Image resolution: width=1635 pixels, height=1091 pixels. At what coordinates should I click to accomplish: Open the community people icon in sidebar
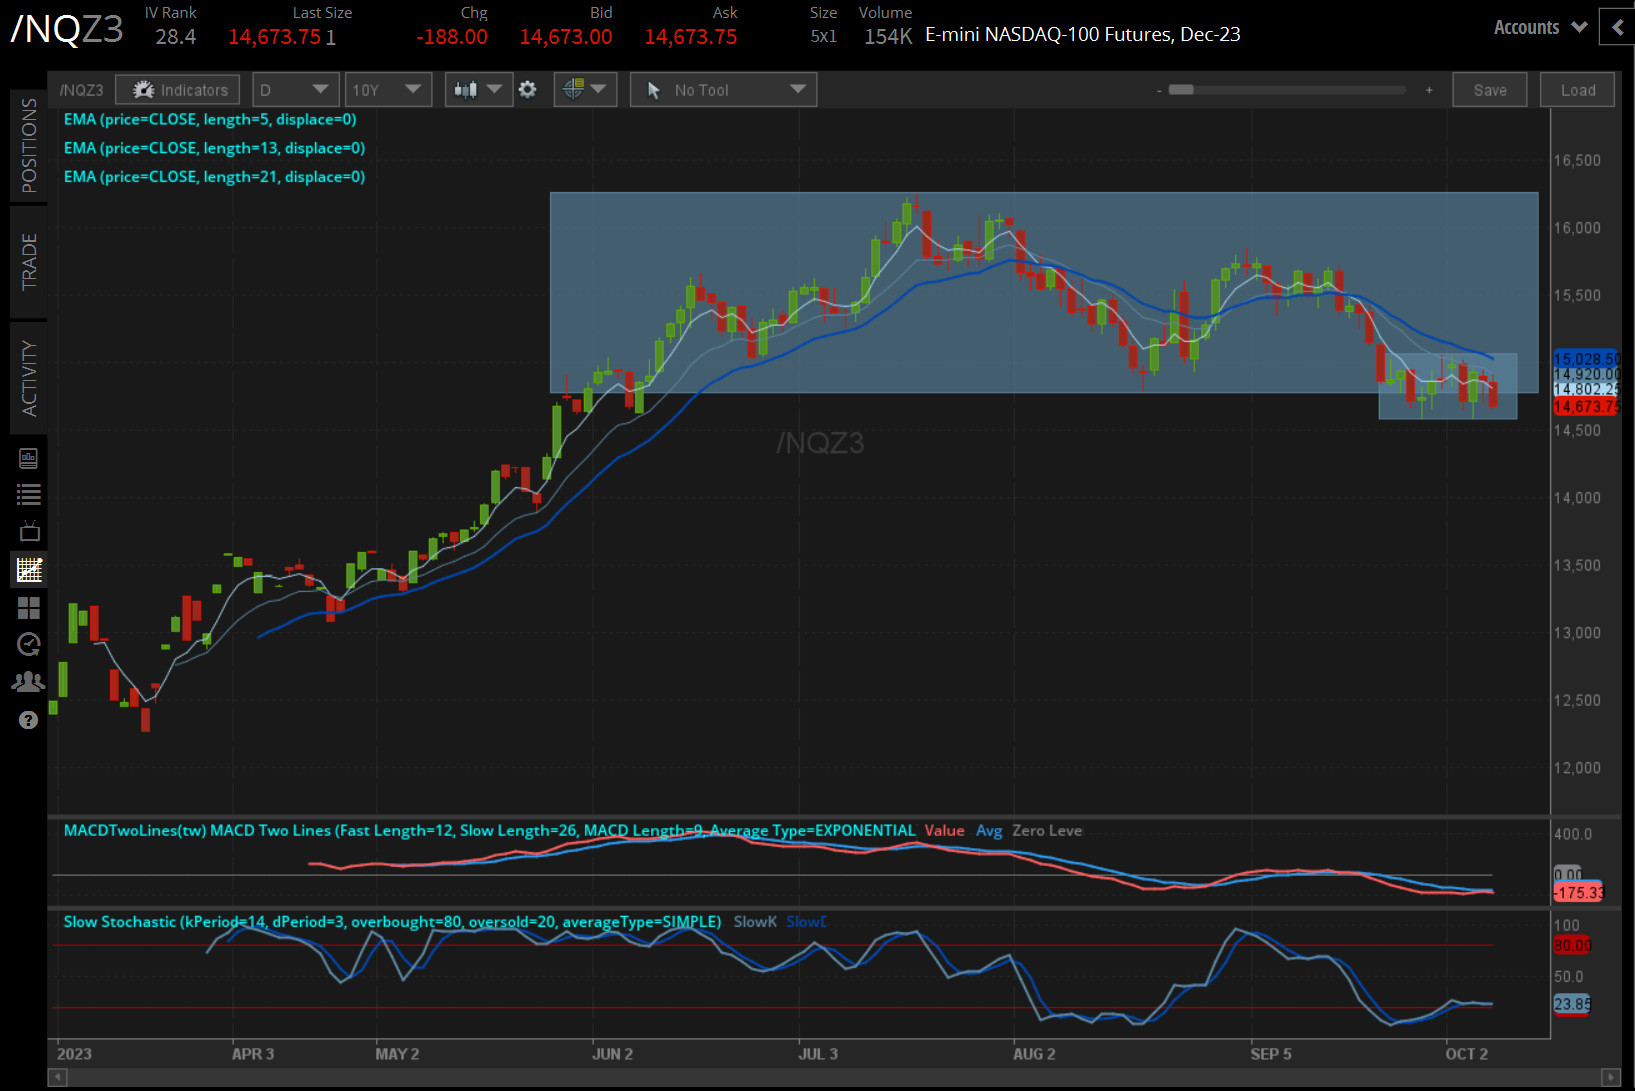[x=29, y=682]
